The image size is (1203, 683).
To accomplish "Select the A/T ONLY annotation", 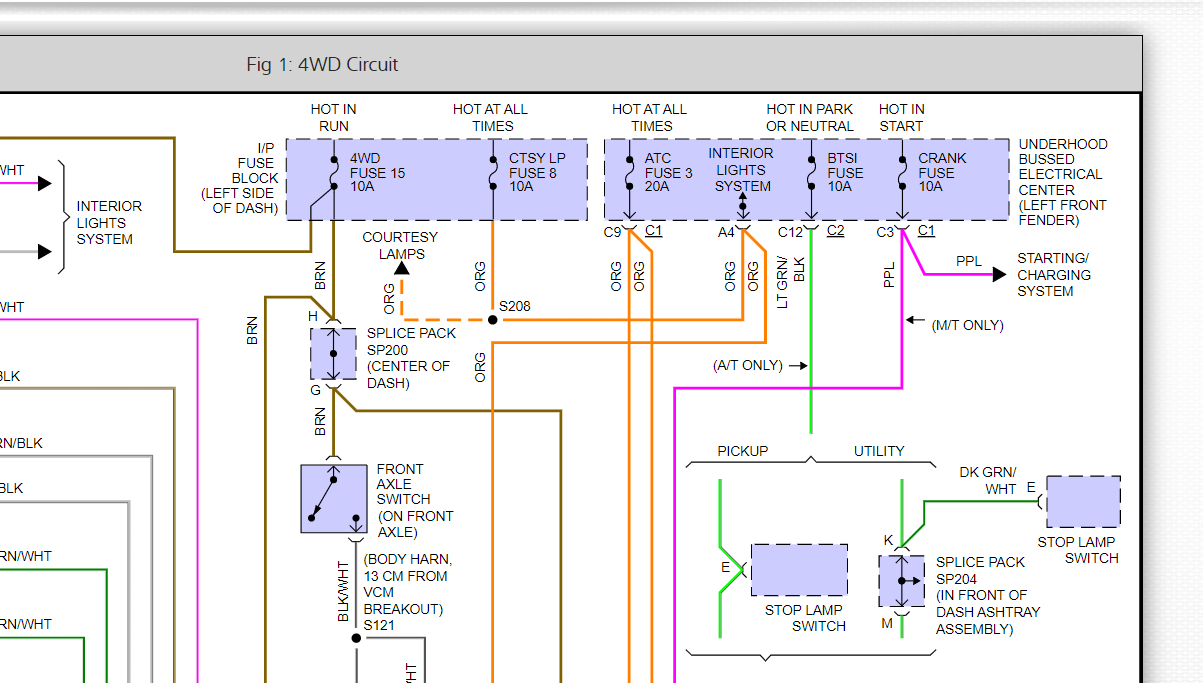I will pos(748,366).
